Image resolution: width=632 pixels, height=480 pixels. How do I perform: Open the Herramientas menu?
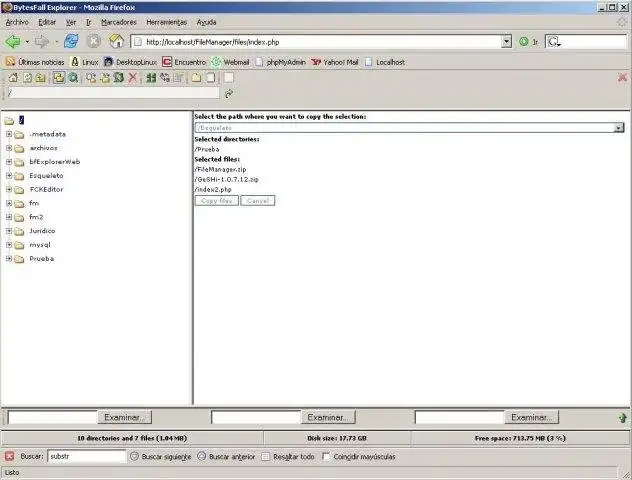pyautogui.click(x=166, y=22)
